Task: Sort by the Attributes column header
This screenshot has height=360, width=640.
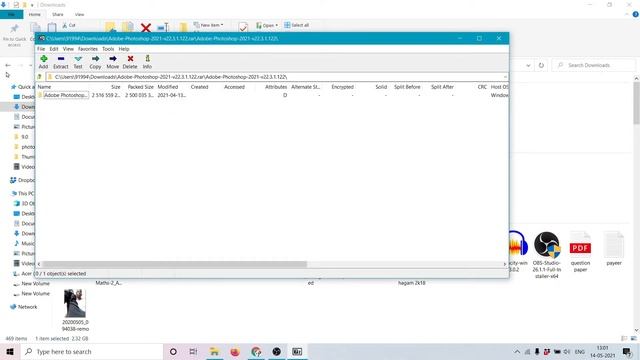Action: [276, 87]
